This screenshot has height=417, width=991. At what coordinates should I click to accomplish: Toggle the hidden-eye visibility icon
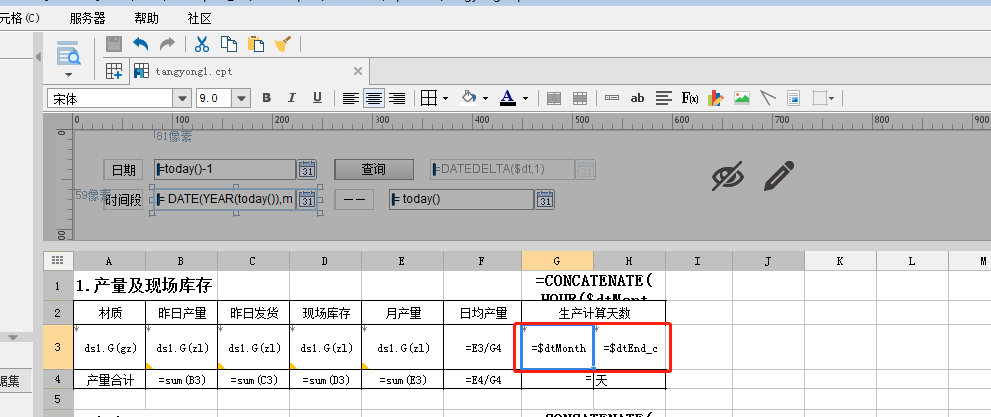click(727, 176)
